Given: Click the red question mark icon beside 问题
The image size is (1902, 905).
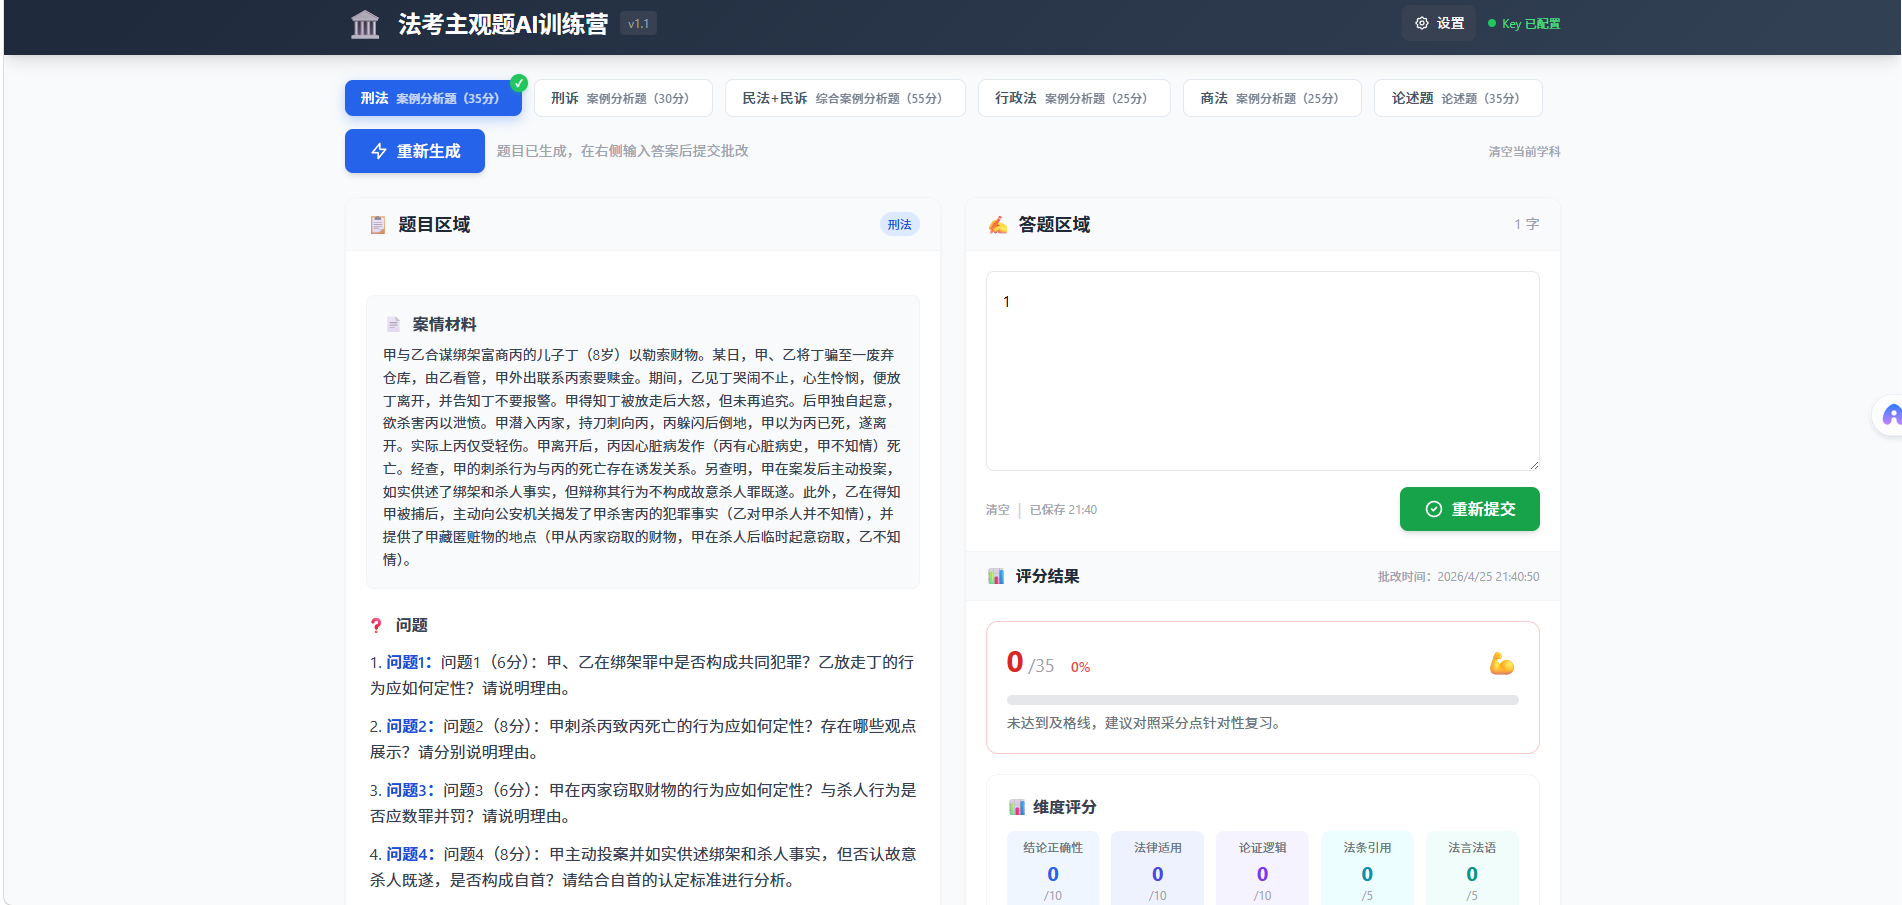Looking at the screenshot, I should click(x=376, y=625).
